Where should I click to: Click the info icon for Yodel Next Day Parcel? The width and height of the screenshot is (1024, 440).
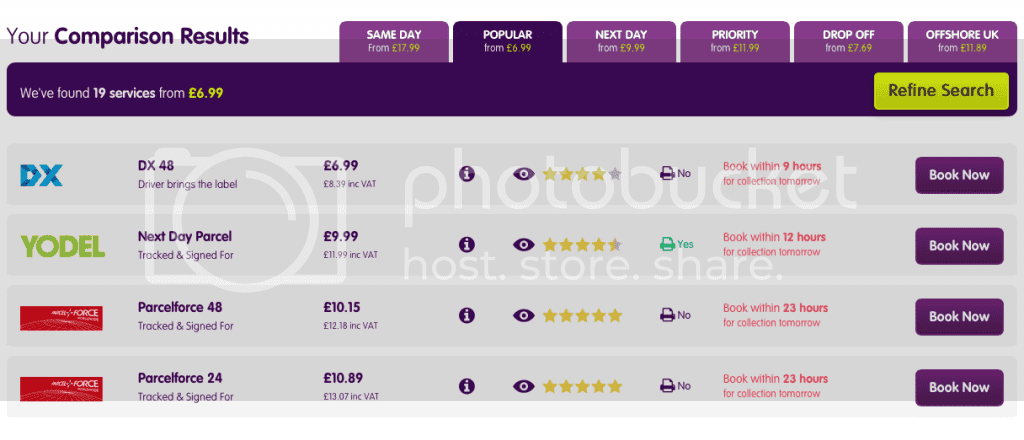[x=466, y=244]
